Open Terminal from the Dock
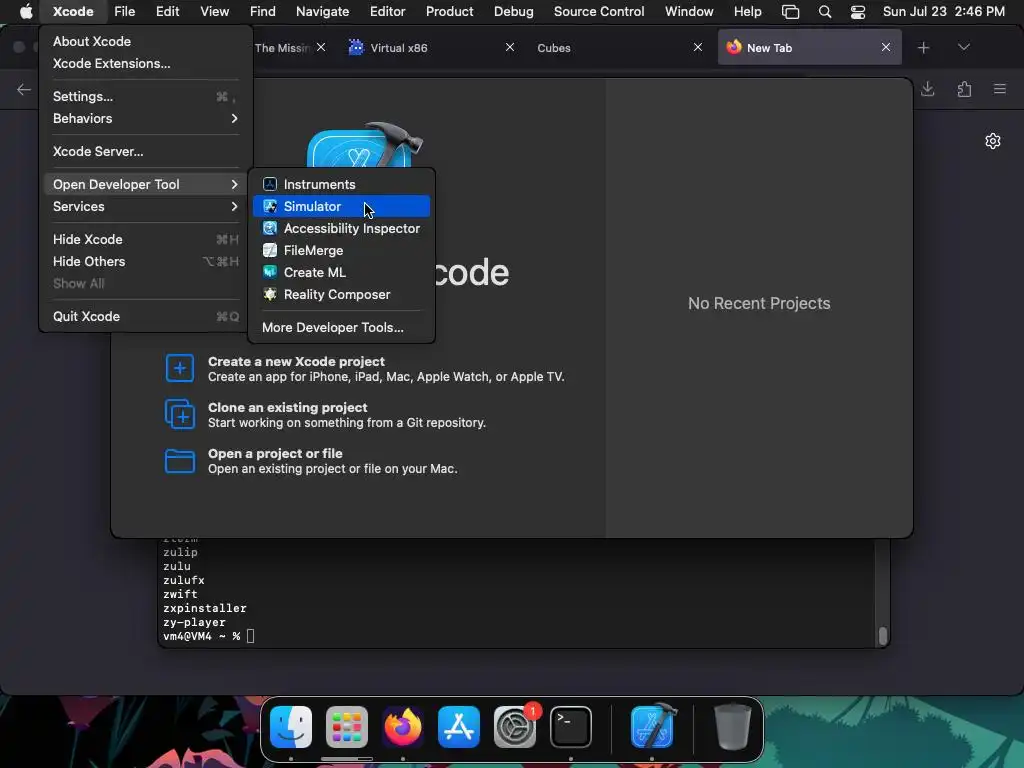 [571, 727]
